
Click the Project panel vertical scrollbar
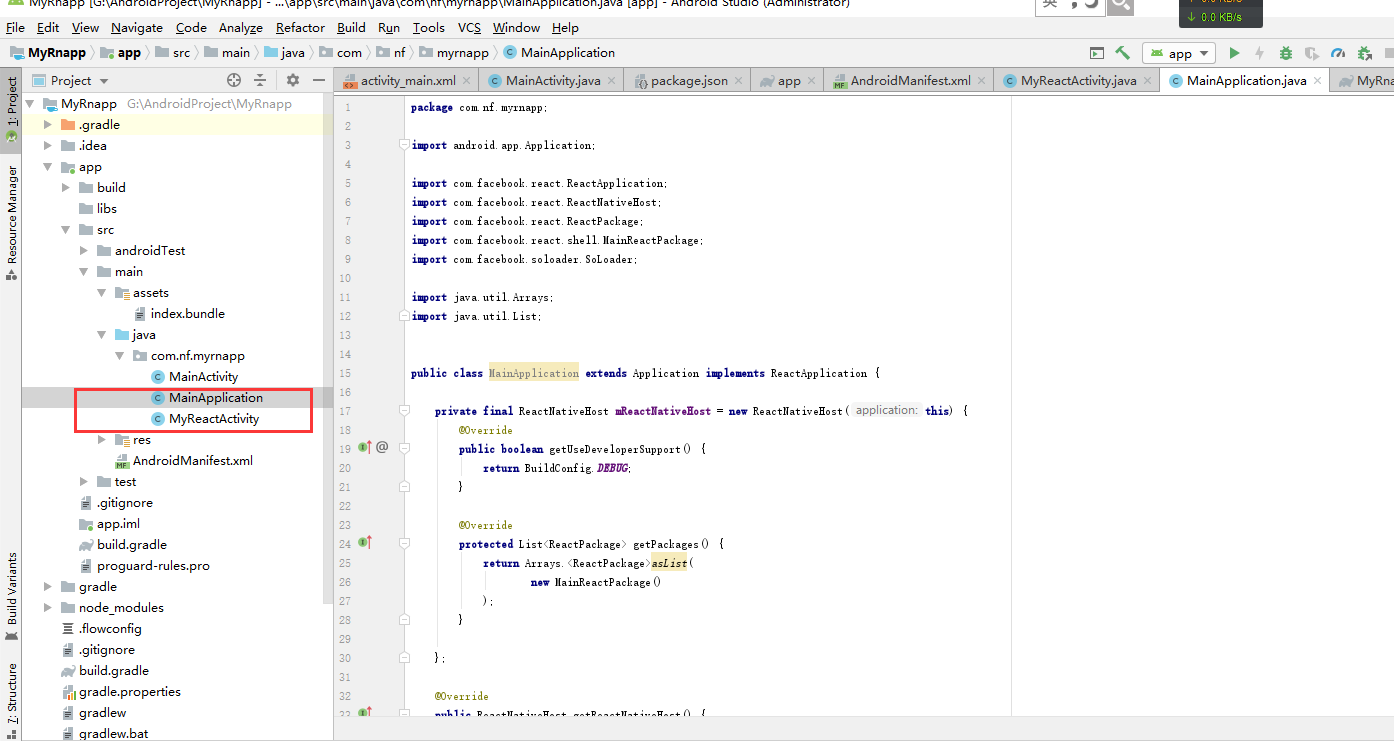tap(328, 350)
